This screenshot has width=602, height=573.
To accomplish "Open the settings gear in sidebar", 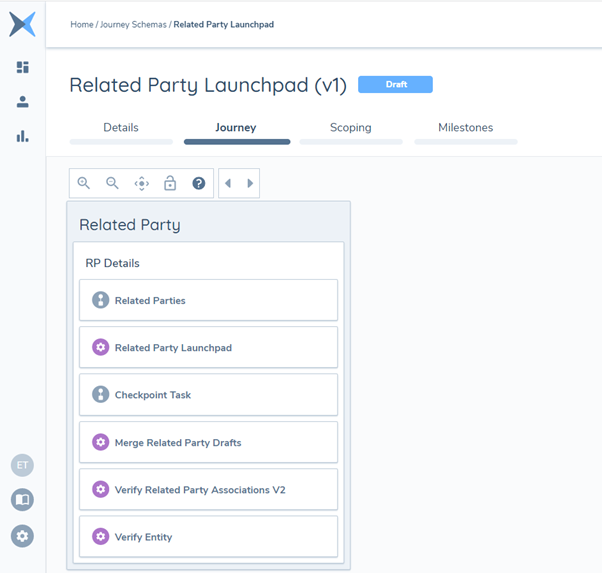I will pyautogui.click(x=22, y=536).
